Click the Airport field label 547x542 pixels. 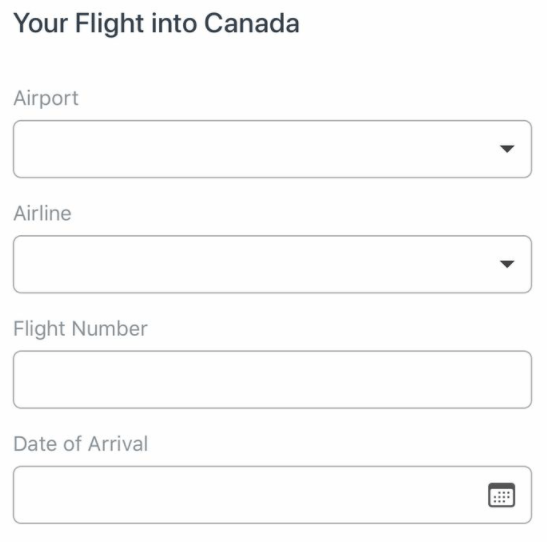point(46,98)
